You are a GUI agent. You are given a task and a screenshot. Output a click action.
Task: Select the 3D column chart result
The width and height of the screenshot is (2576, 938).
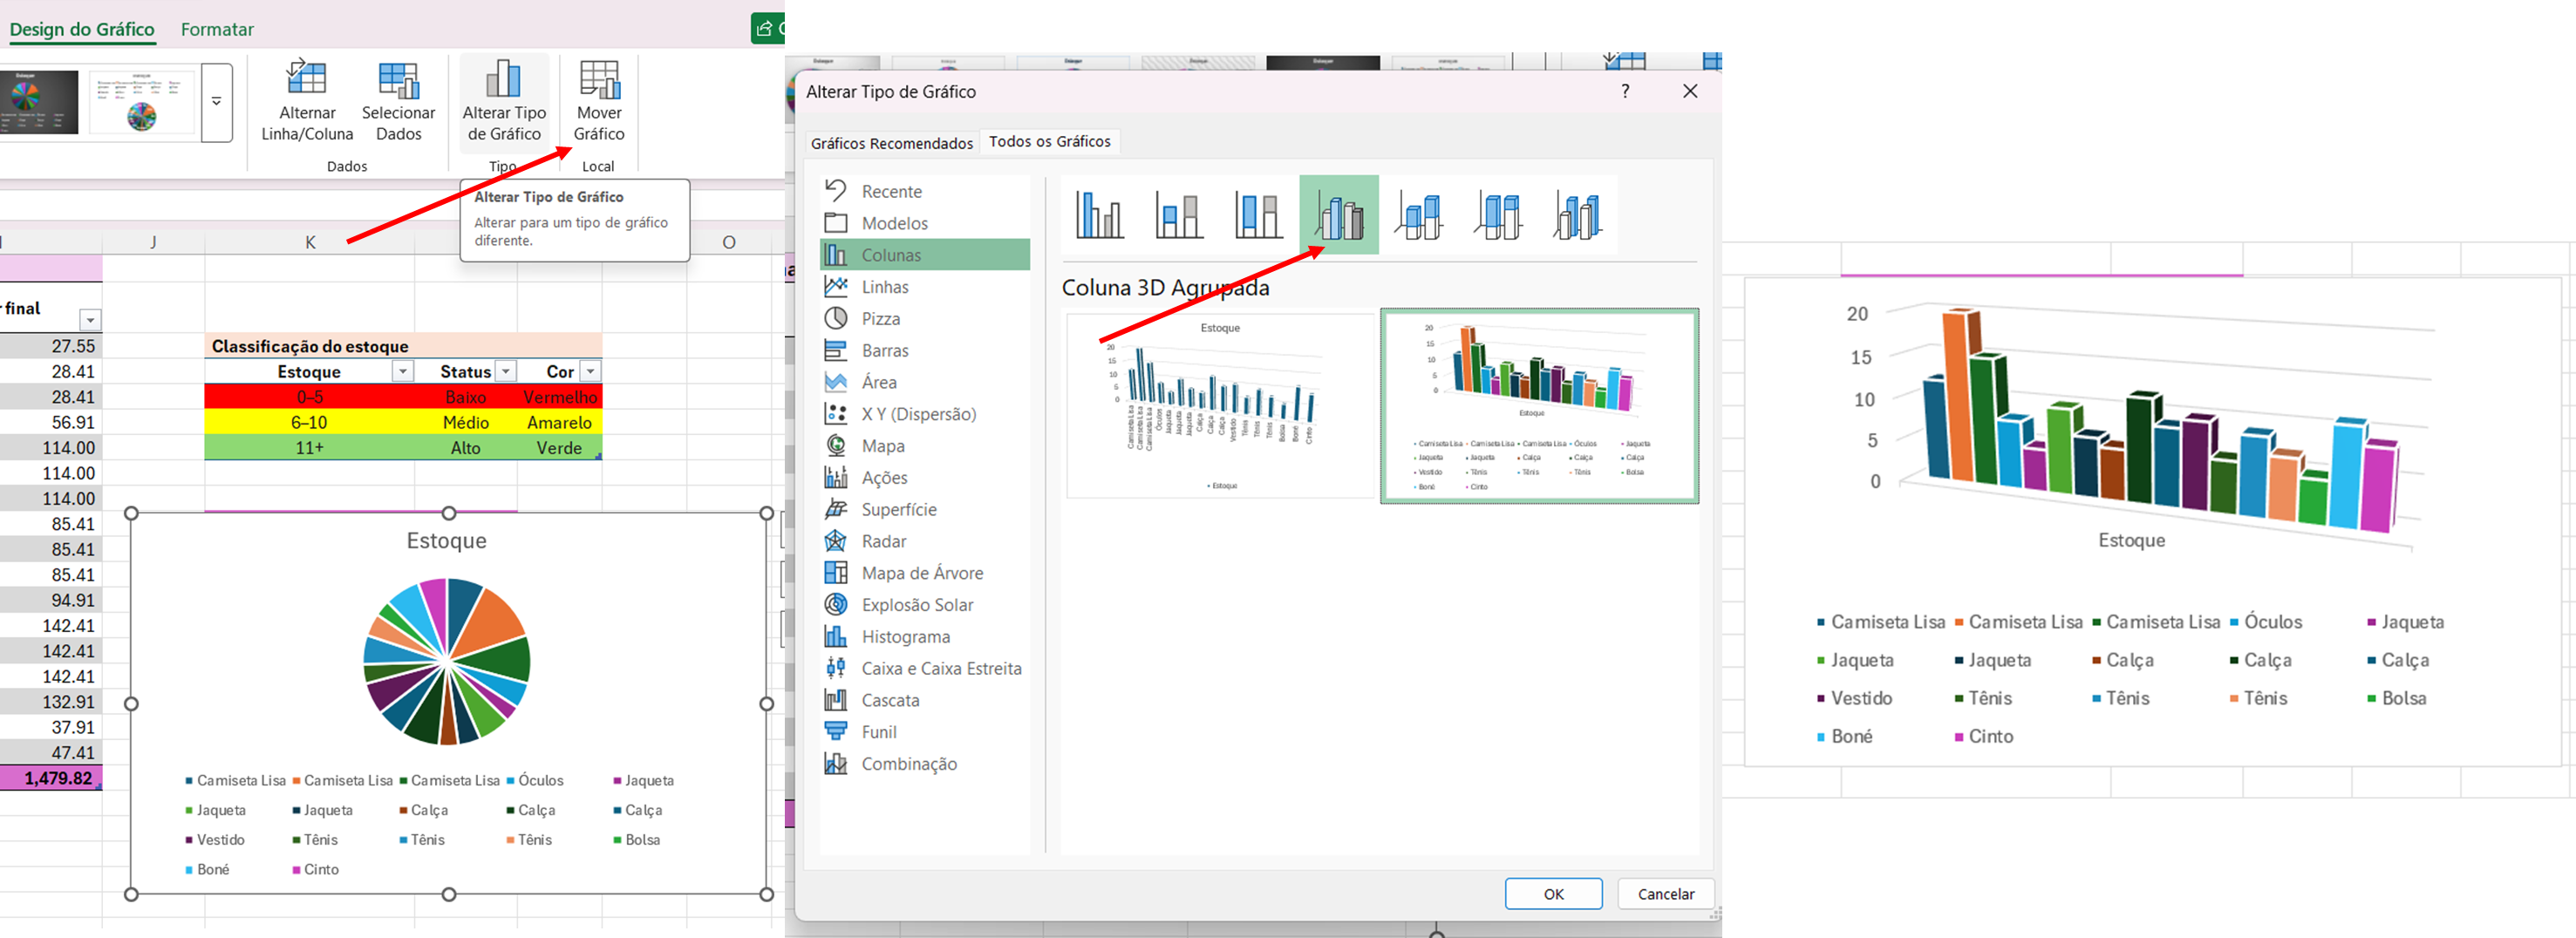click(2152, 520)
